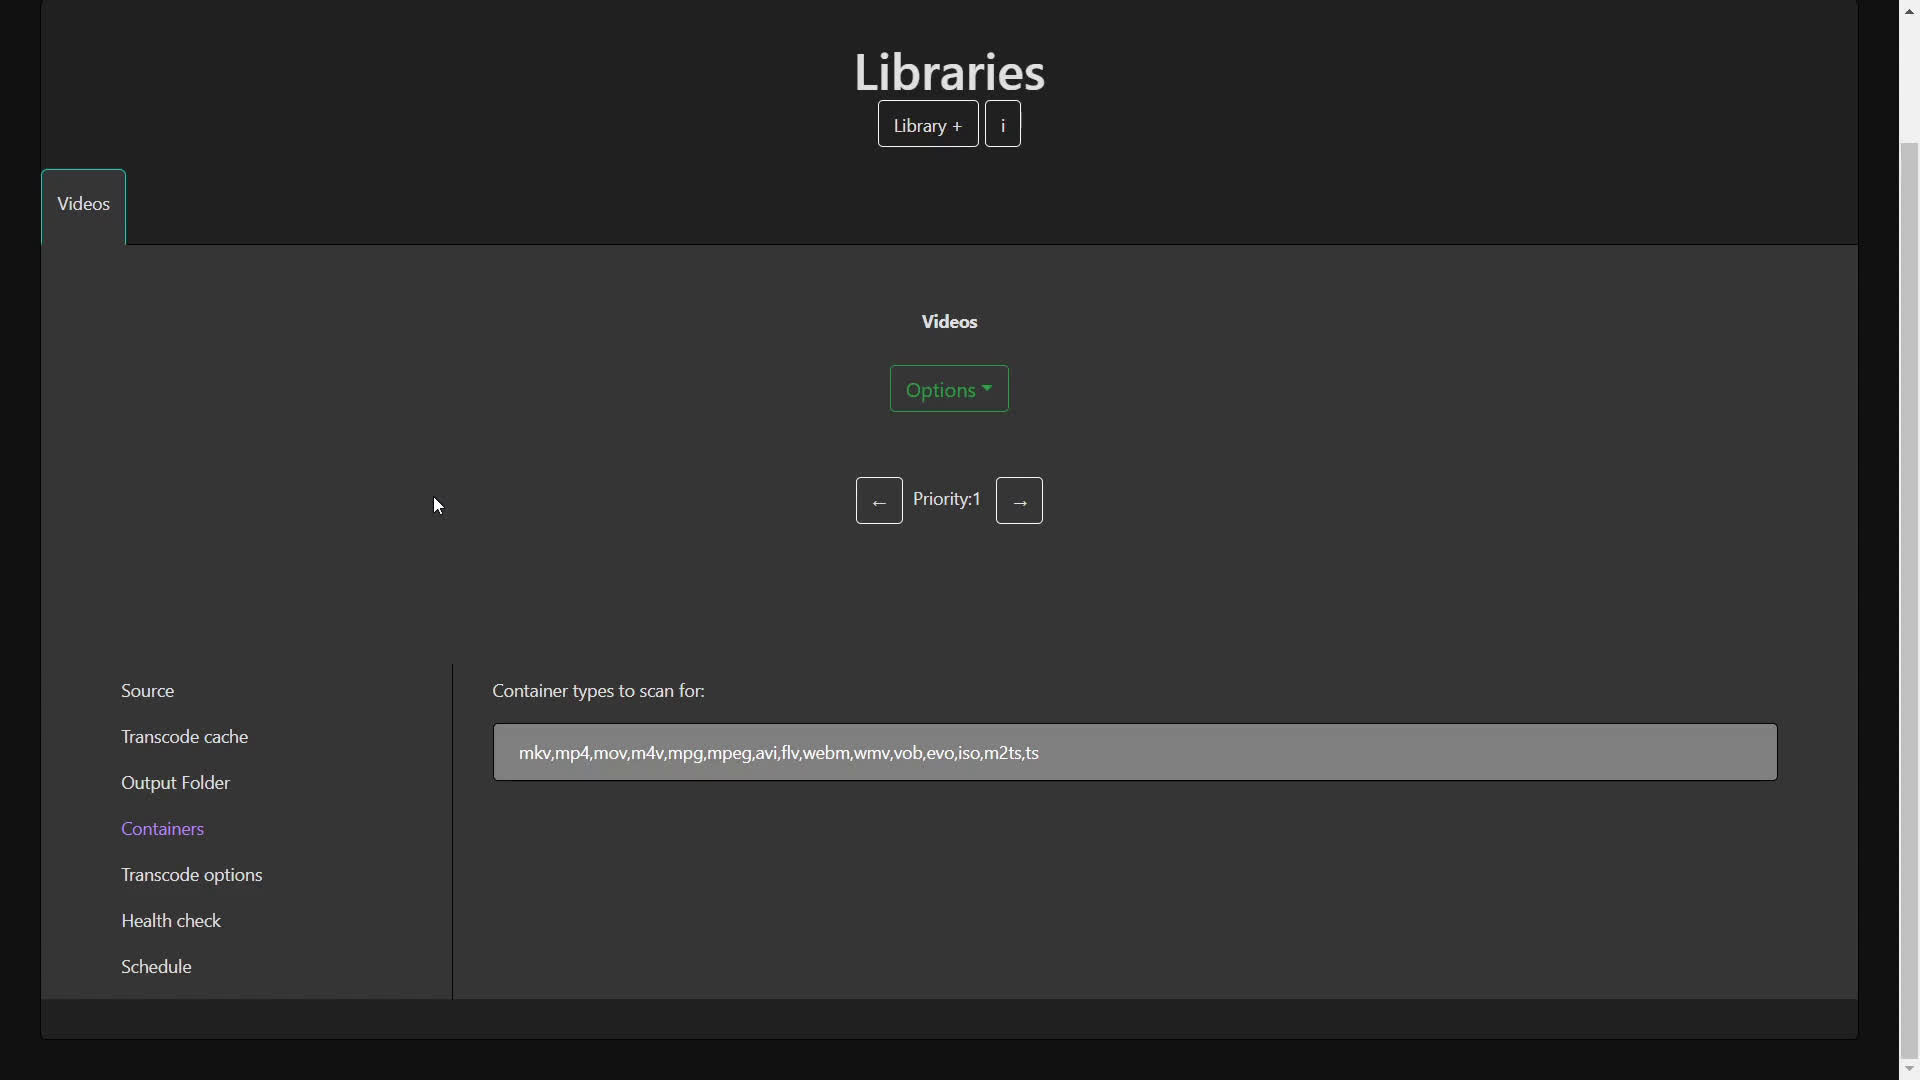Image resolution: width=1920 pixels, height=1080 pixels.
Task: Click the container types input field
Action: pos(1133,752)
